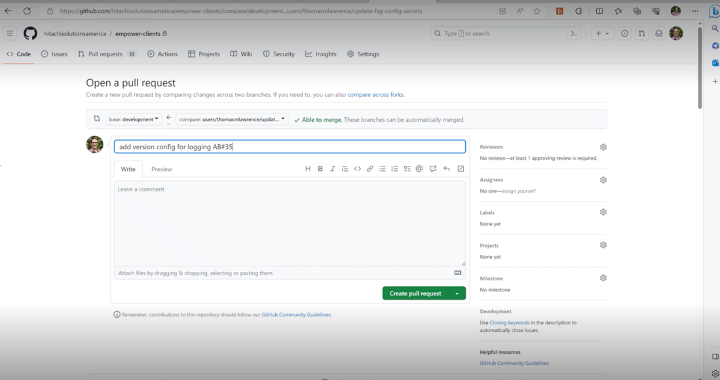Open the issues icon in header
The width and height of the screenshot is (720, 380).
[624, 34]
